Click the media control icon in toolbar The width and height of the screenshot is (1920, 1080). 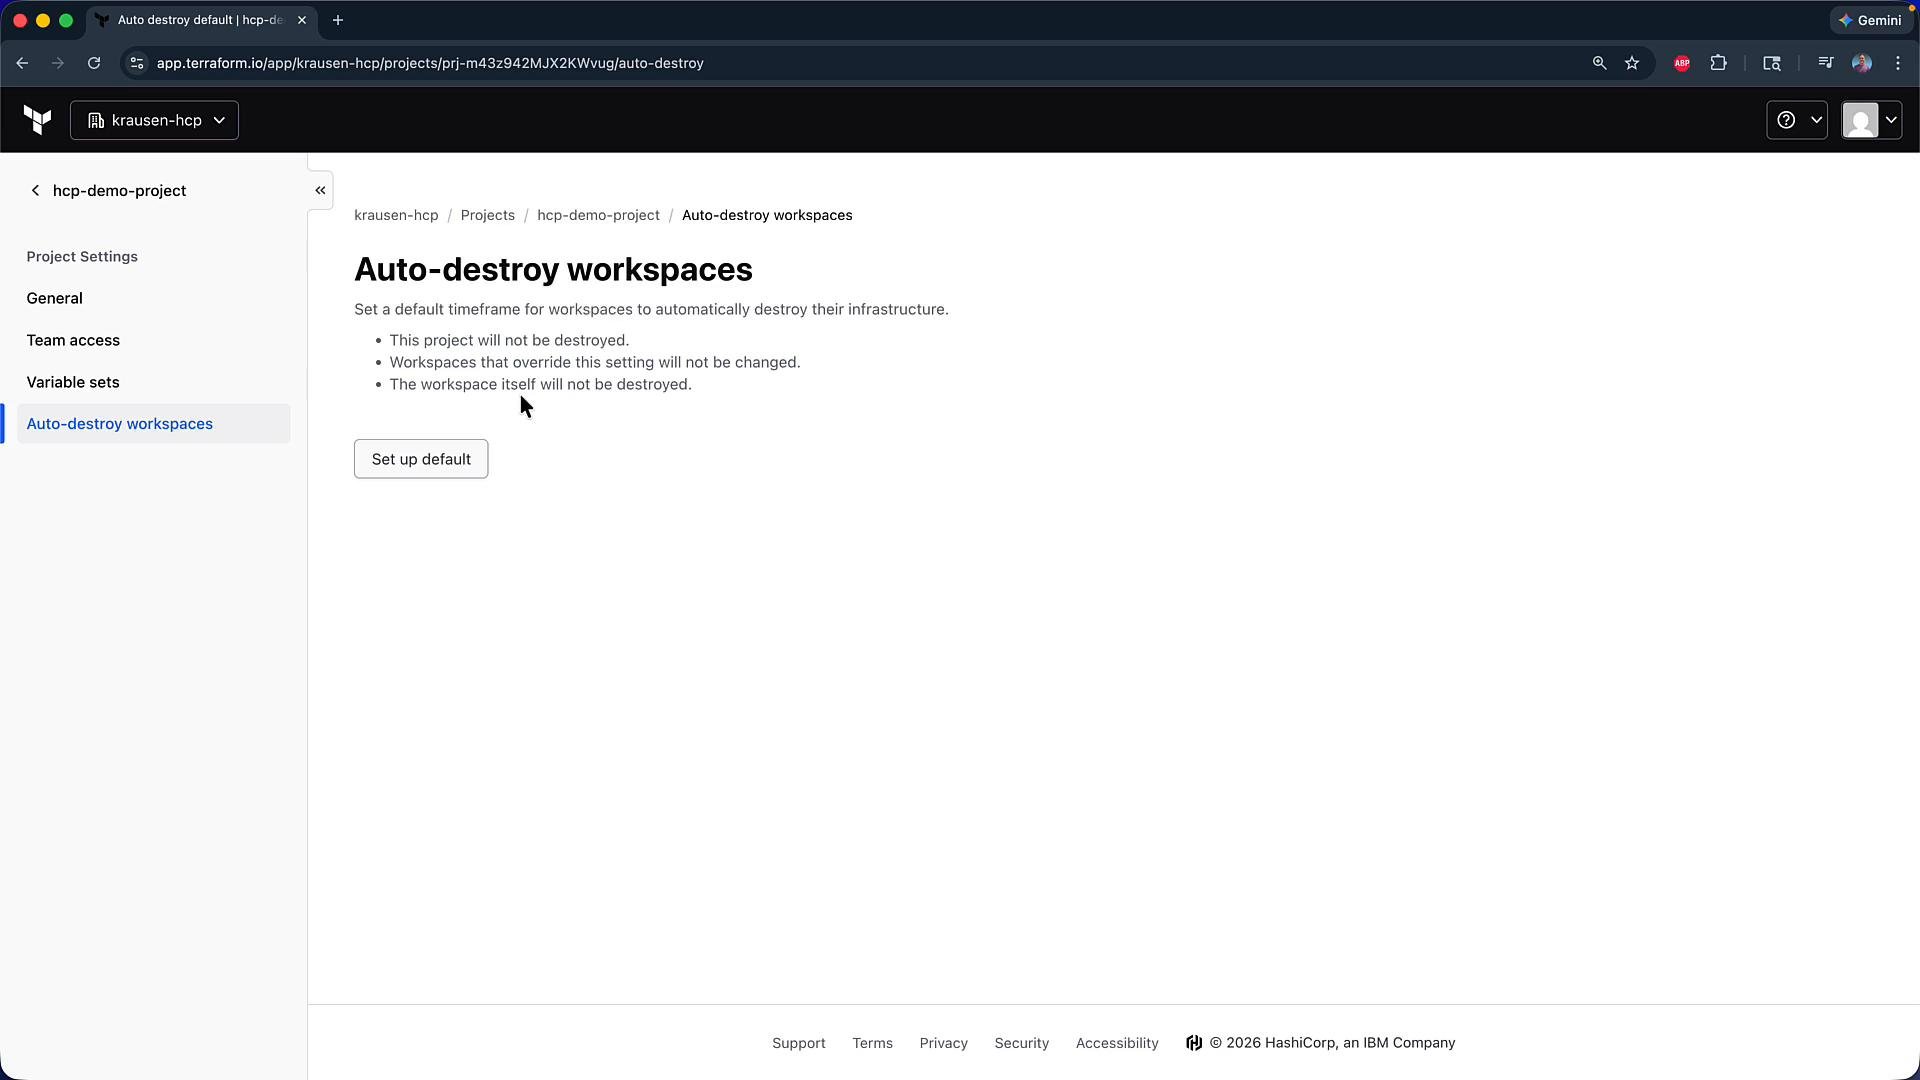tap(1825, 63)
